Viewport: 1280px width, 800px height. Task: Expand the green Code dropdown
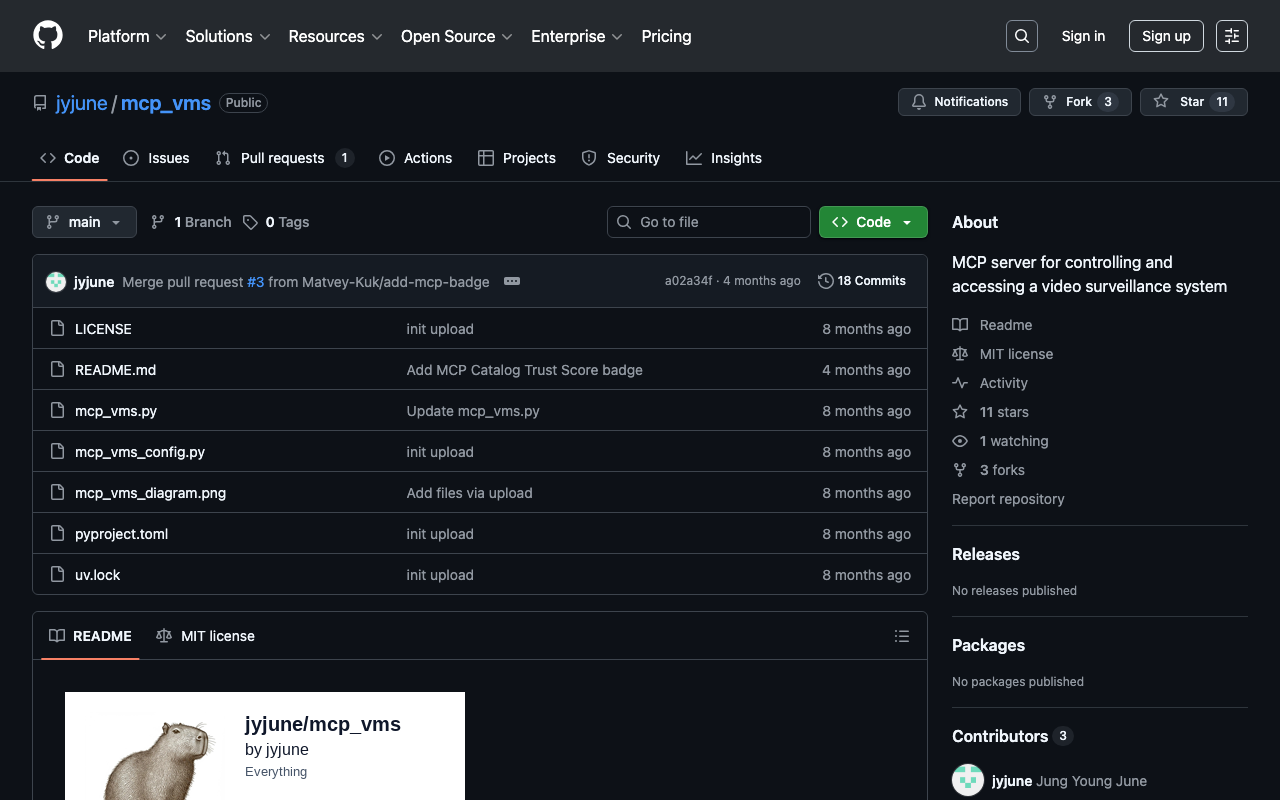[873, 222]
